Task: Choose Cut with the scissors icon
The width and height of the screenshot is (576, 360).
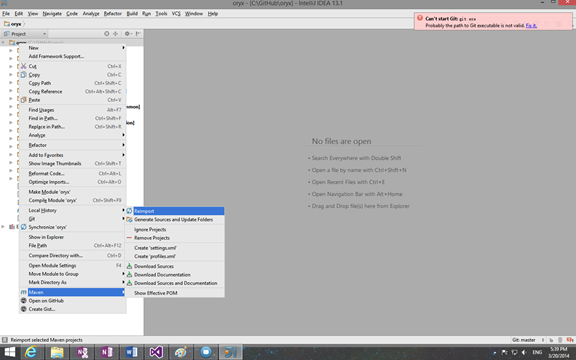Action: 72,66
